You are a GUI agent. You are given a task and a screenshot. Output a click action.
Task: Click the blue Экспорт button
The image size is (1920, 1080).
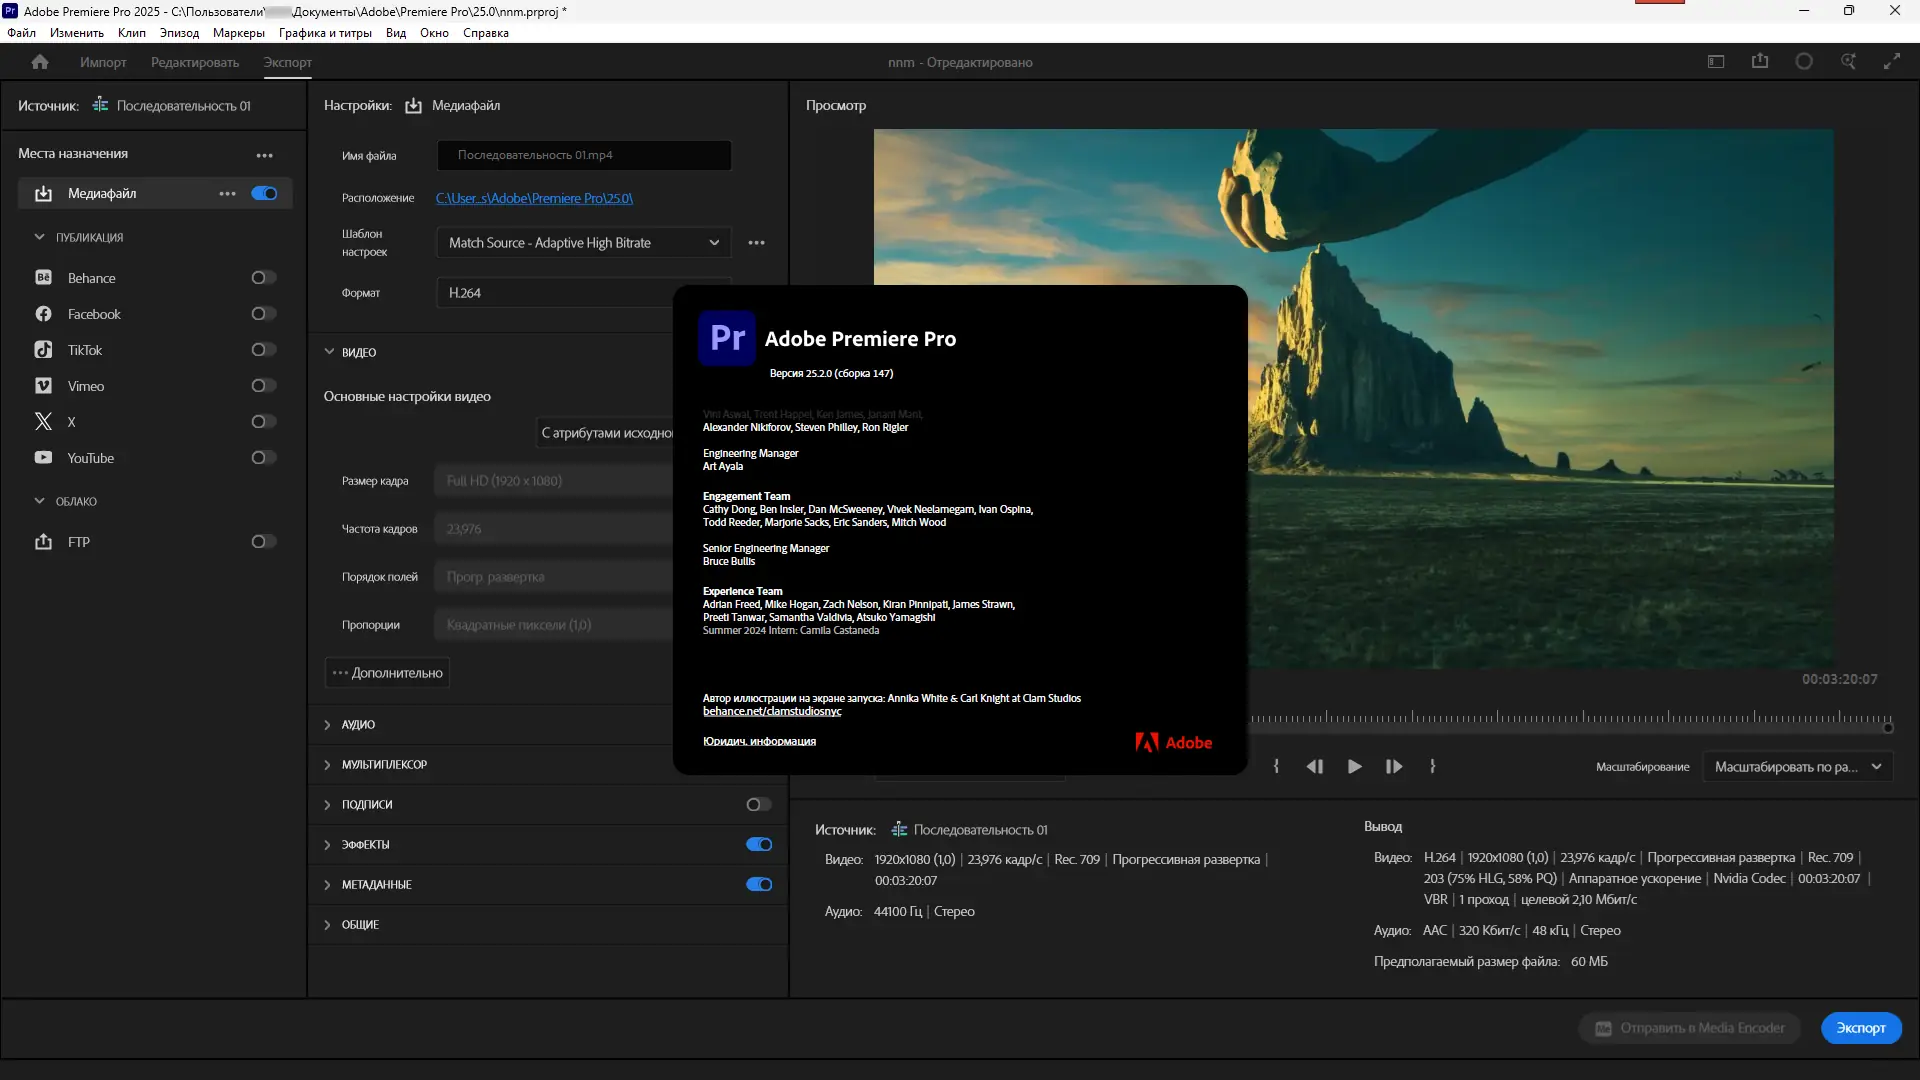[1860, 1028]
